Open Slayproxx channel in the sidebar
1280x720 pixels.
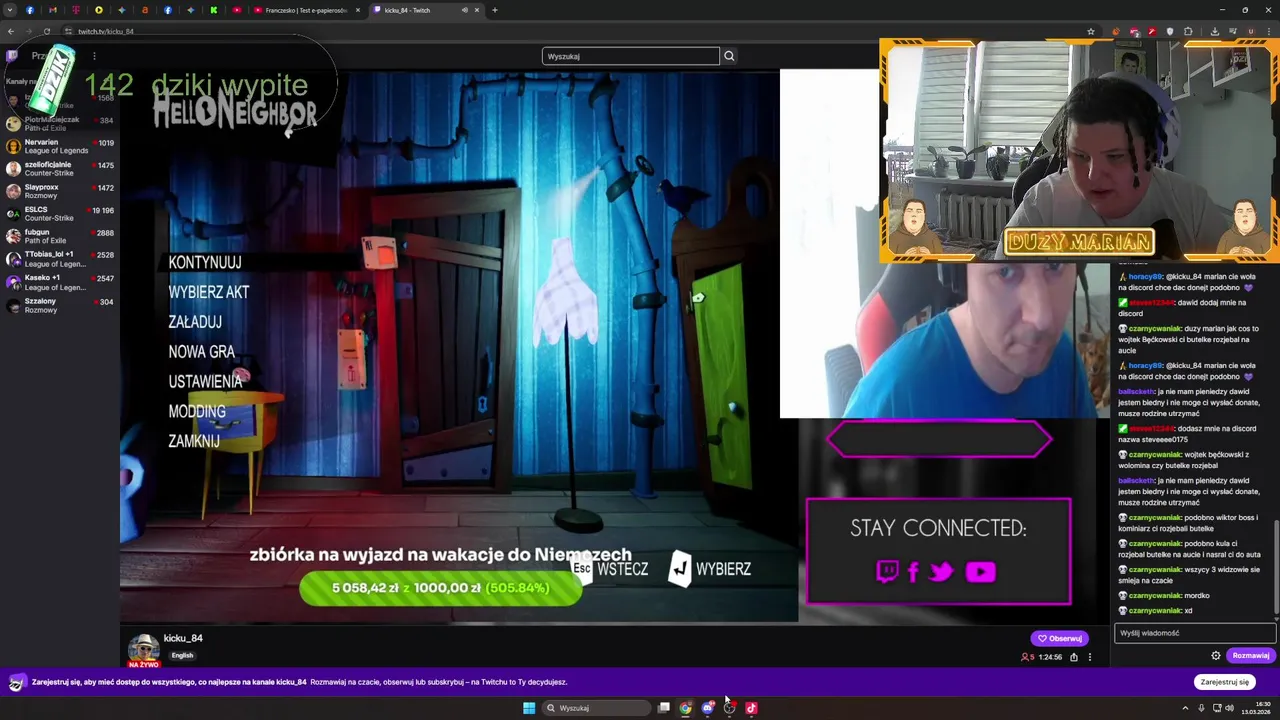pyautogui.click(x=60, y=191)
